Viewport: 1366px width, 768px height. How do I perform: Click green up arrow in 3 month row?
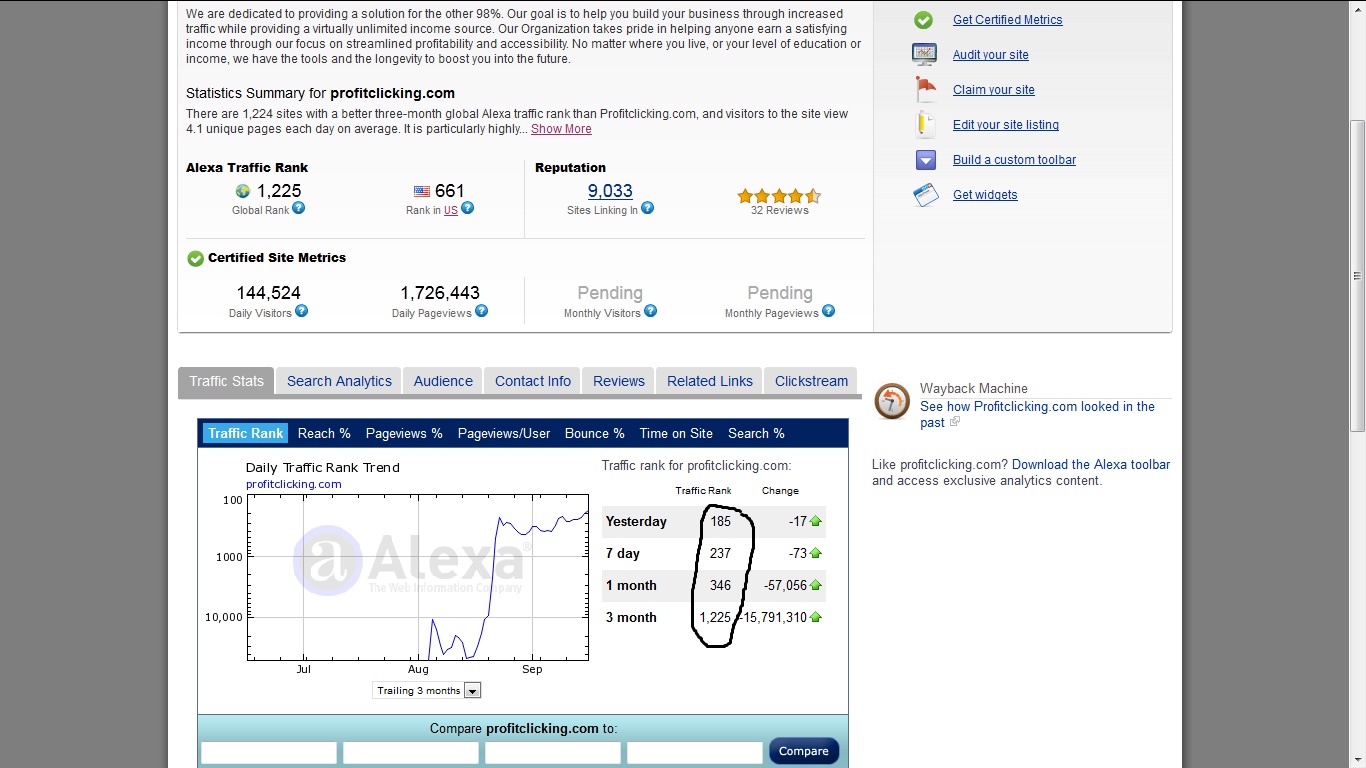click(x=816, y=617)
